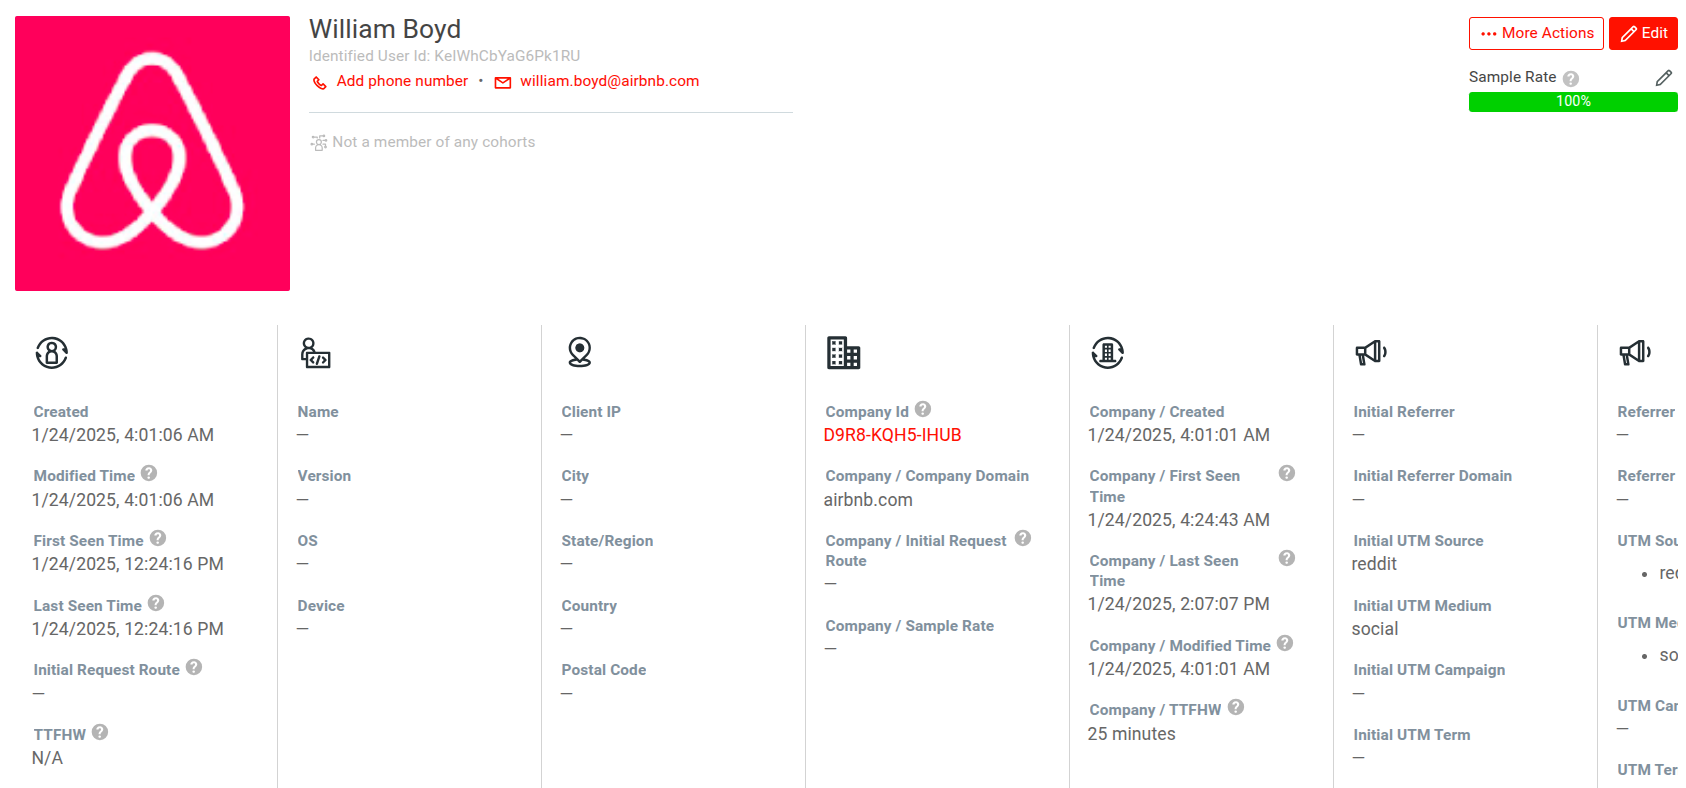1686x788 pixels.
Task: Click the cohorts icon beside Not a member
Action: 319,143
